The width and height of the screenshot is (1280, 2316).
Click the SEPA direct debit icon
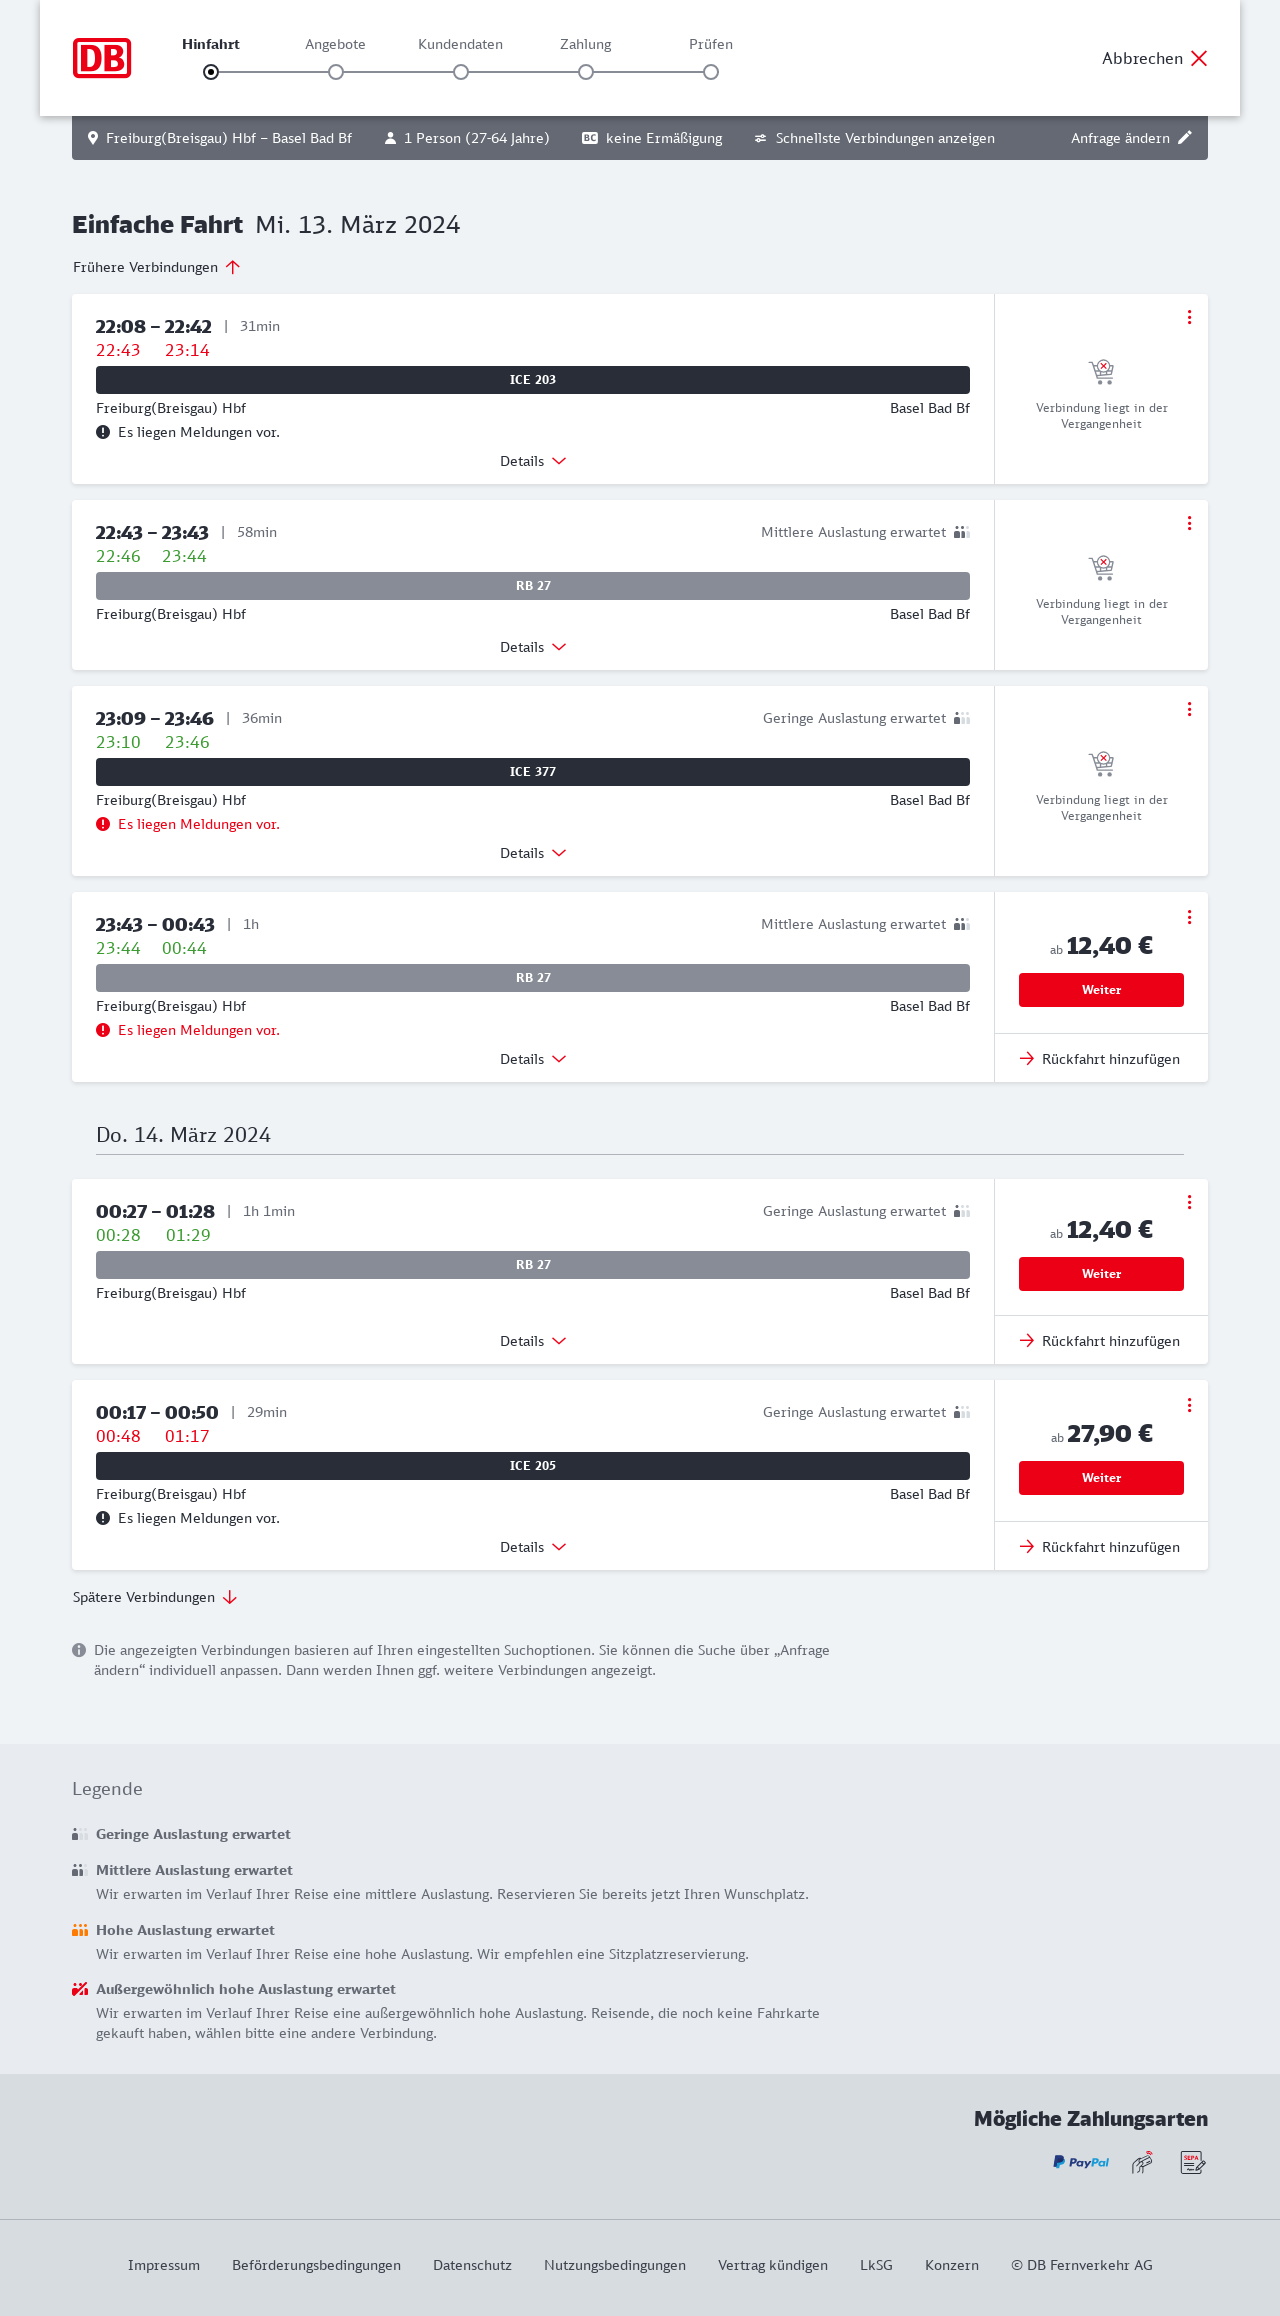1192,2162
